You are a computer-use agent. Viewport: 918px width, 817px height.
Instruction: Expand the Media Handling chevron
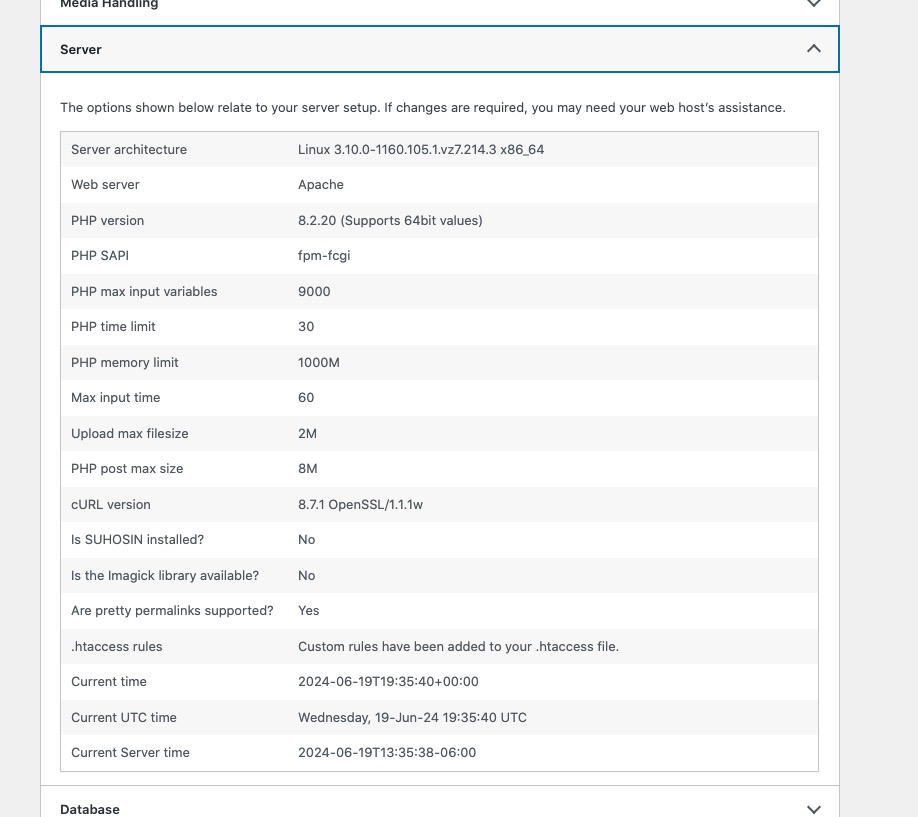coord(813,4)
